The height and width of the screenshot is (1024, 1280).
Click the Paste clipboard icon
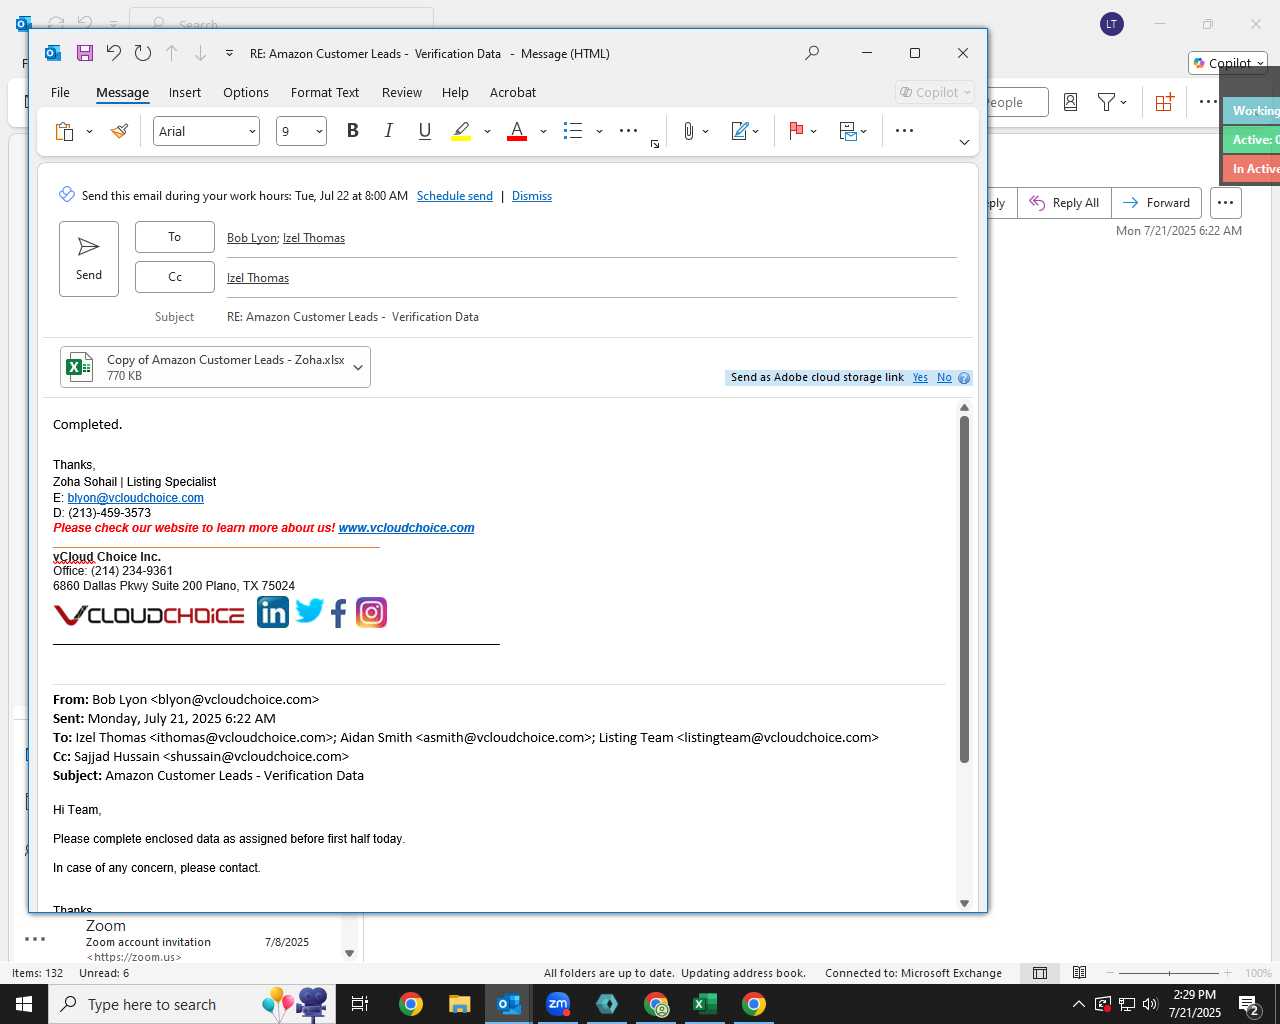(x=64, y=131)
